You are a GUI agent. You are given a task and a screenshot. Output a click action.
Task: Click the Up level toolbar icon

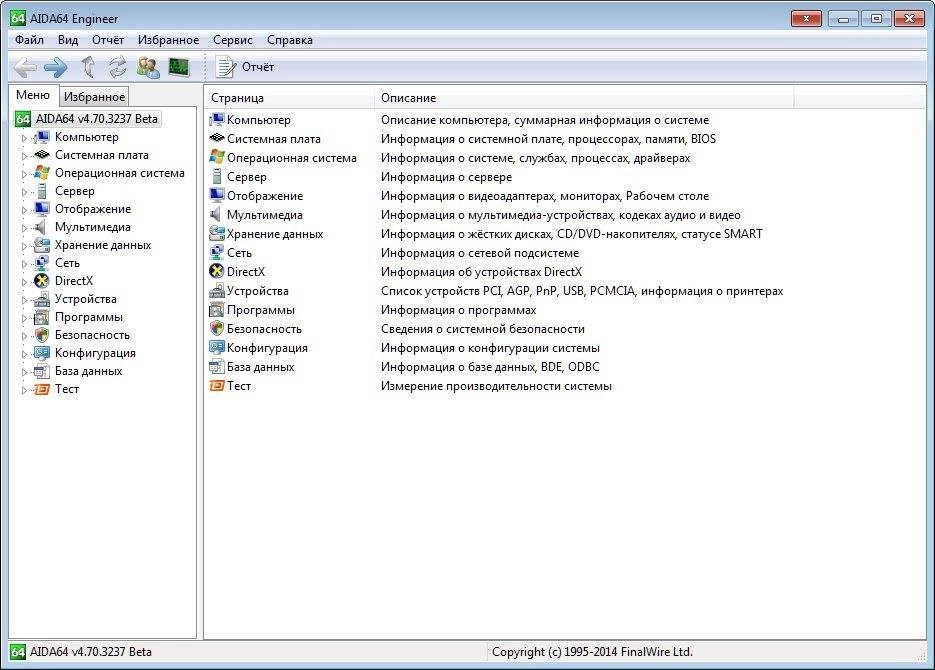pyautogui.click(x=88, y=67)
